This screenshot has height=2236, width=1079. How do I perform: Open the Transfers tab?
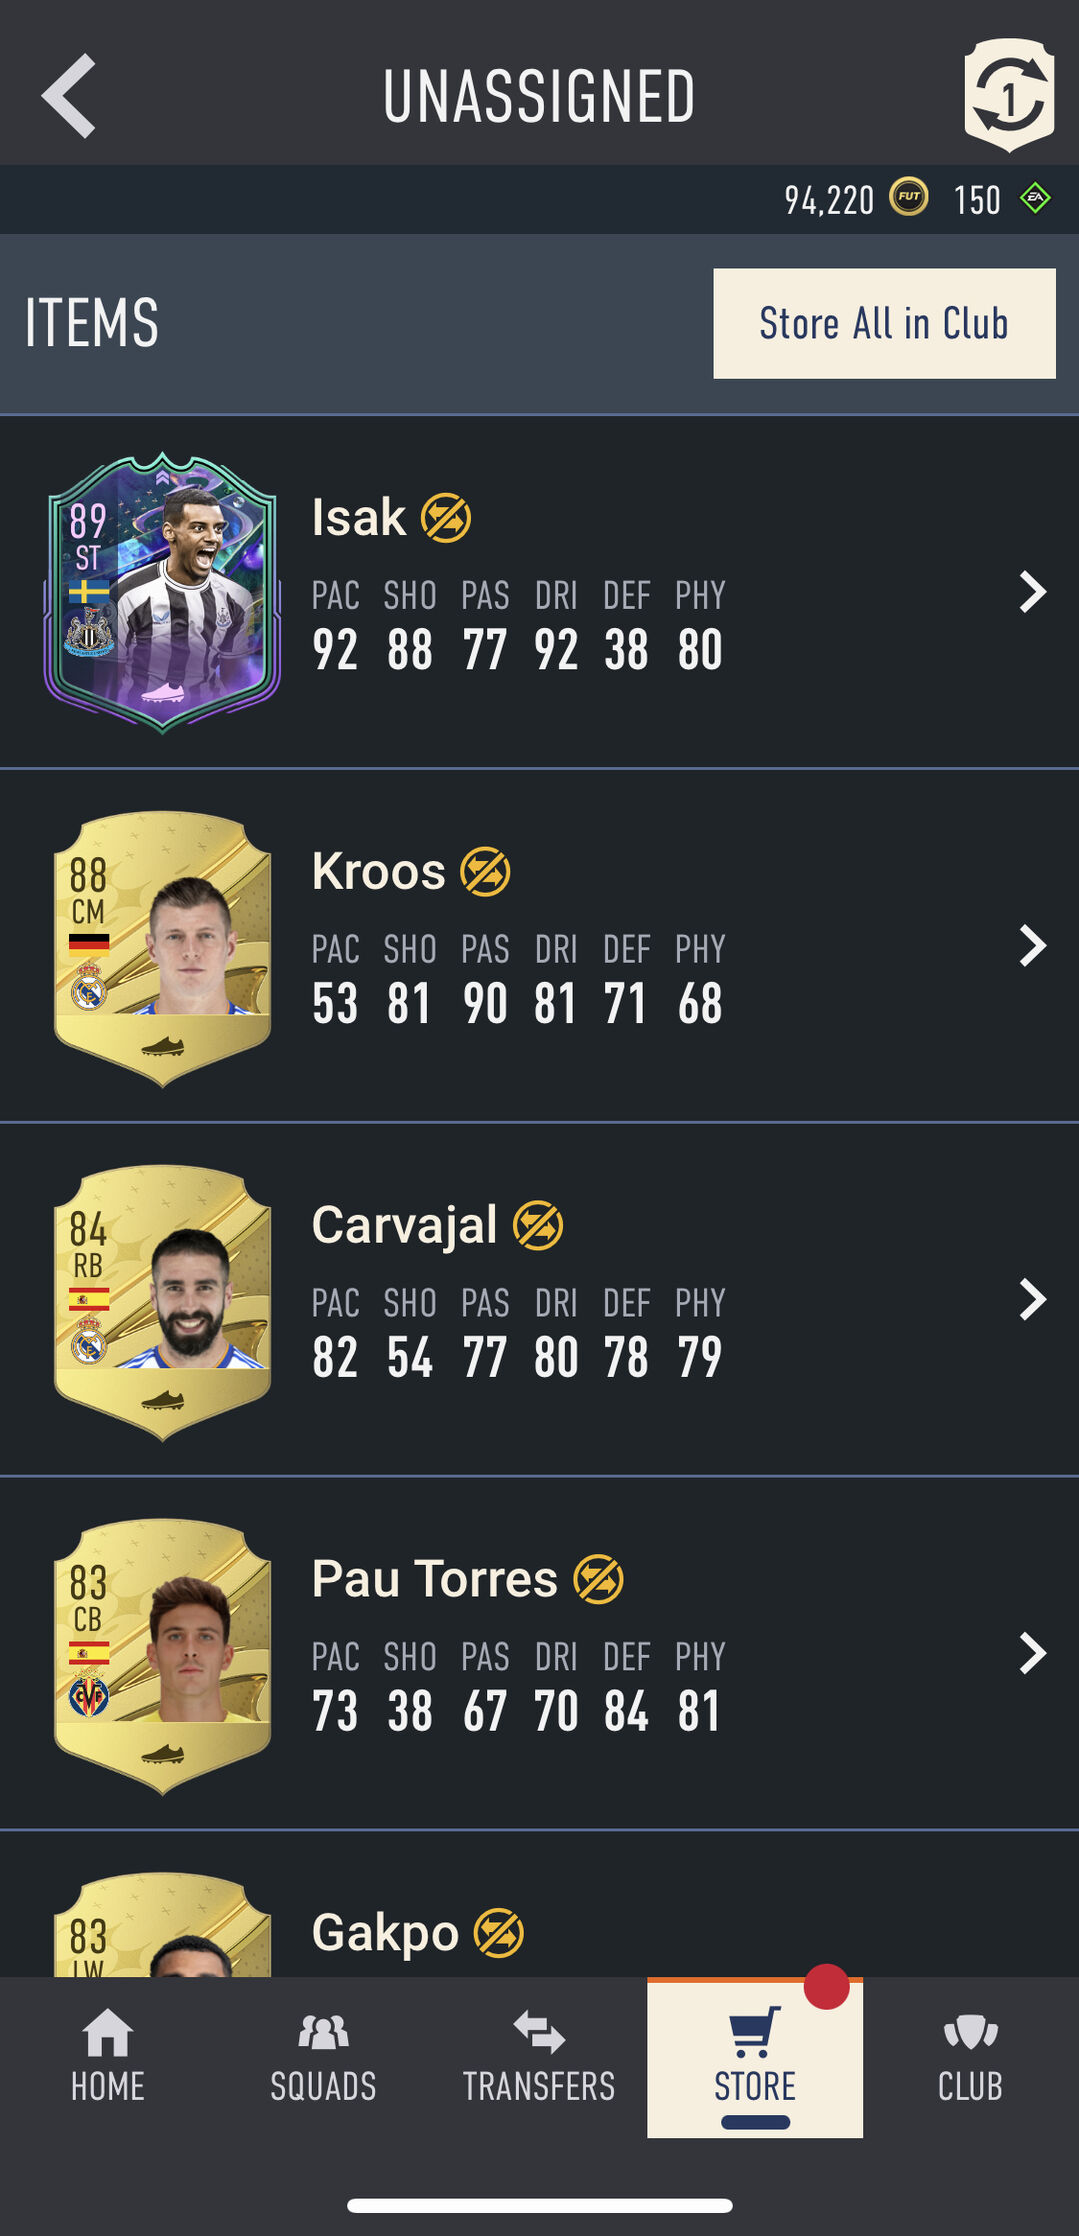tap(539, 2056)
